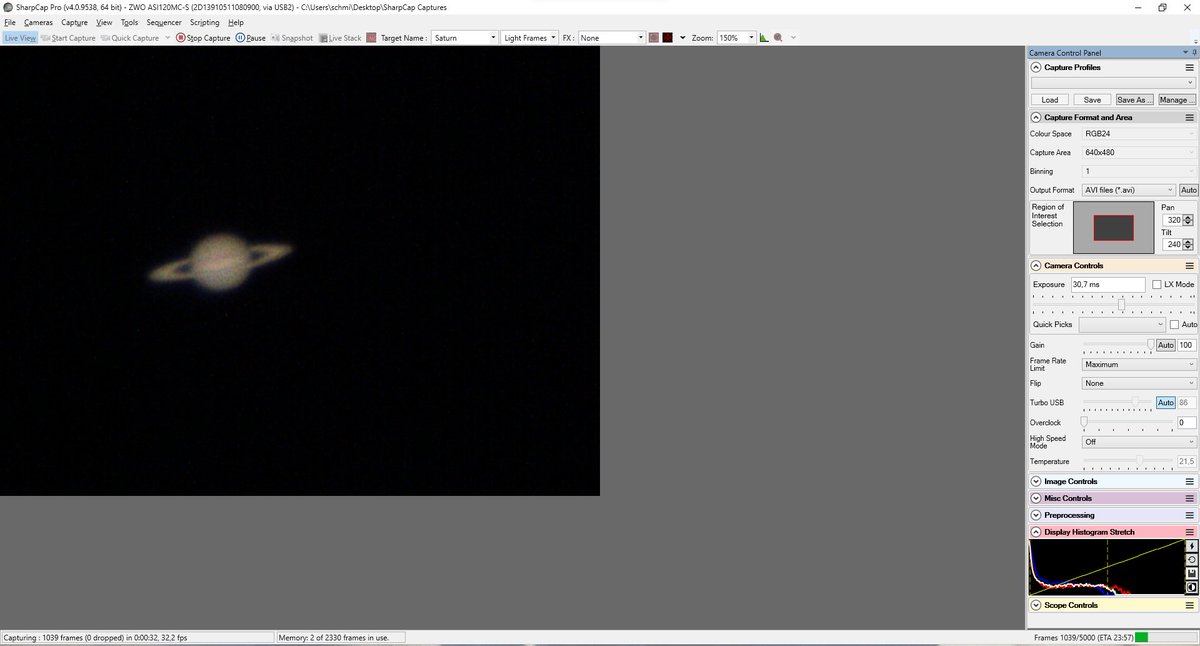Click the Exposure 30,7 ms input field
This screenshot has width=1200, height=646.
click(x=1107, y=284)
